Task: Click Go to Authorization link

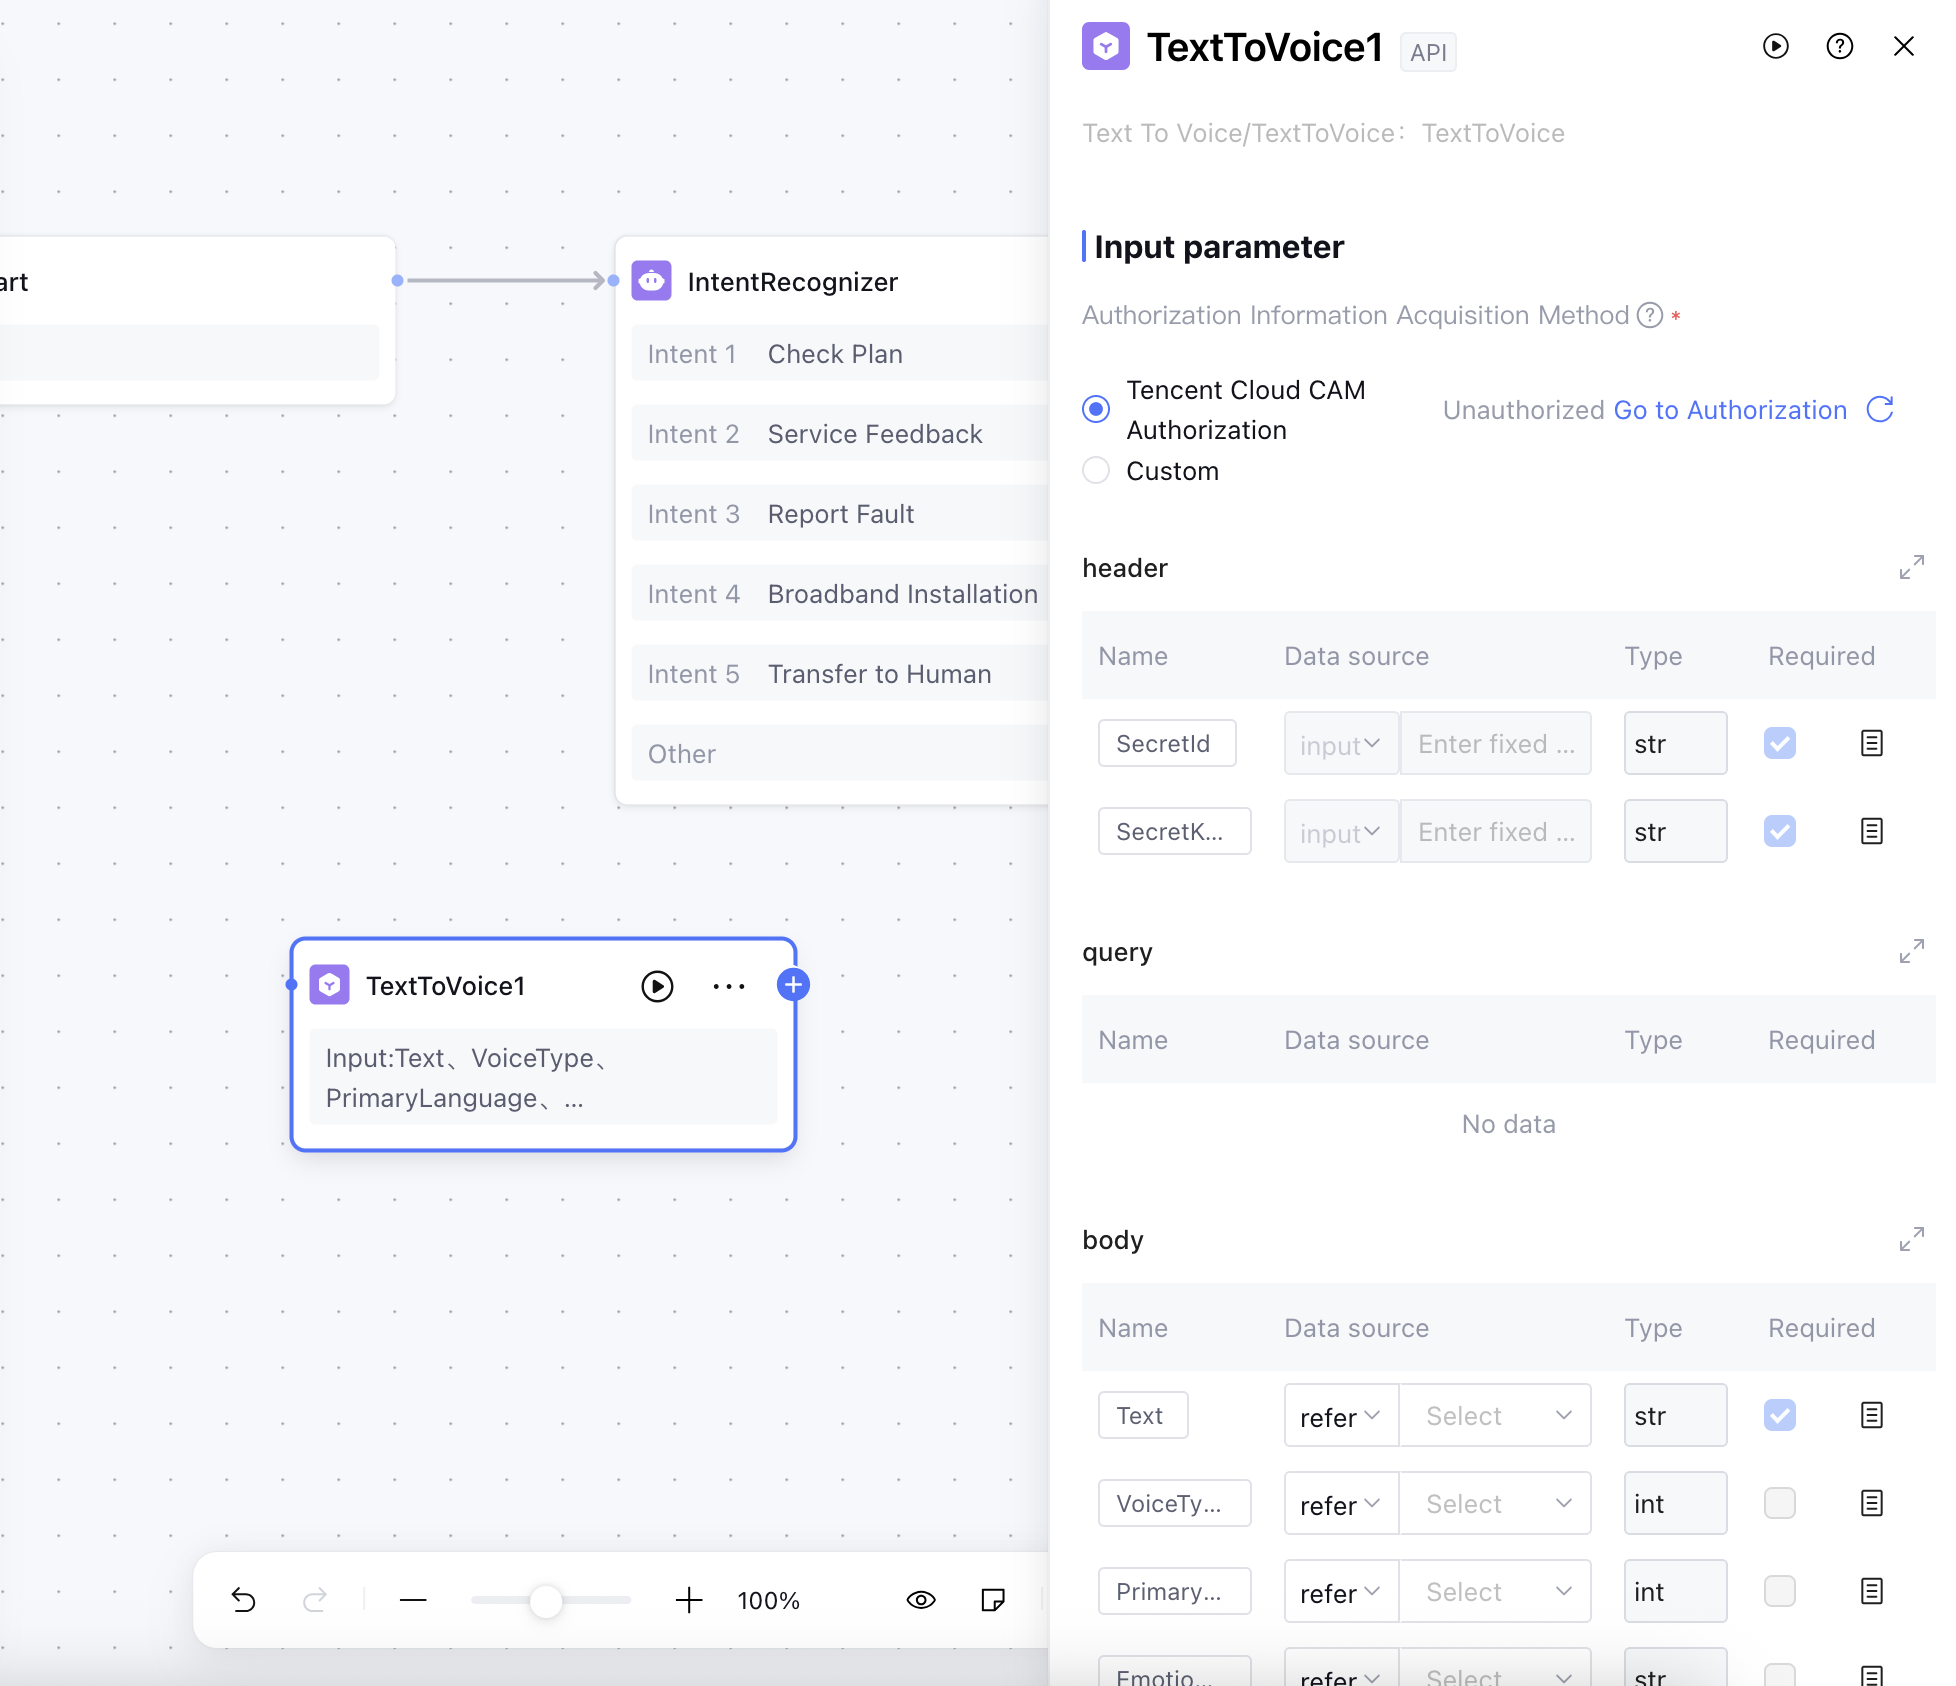Action: coord(1730,410)
